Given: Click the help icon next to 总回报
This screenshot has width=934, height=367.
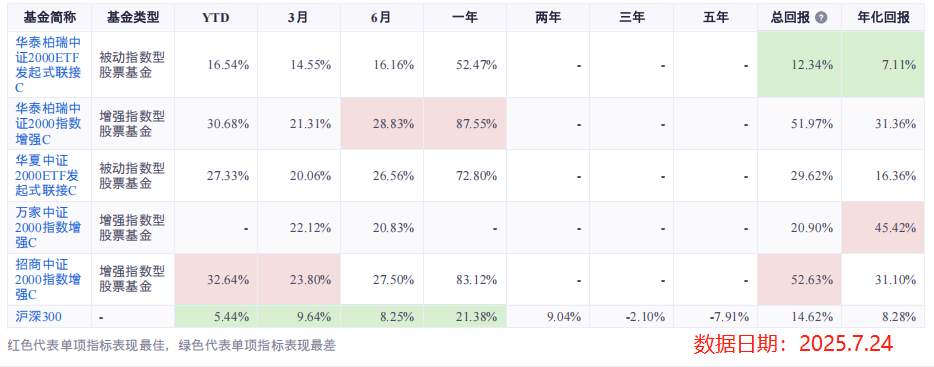Looking at the screenshot, I should pyautogui.click(x=821, y=18).
